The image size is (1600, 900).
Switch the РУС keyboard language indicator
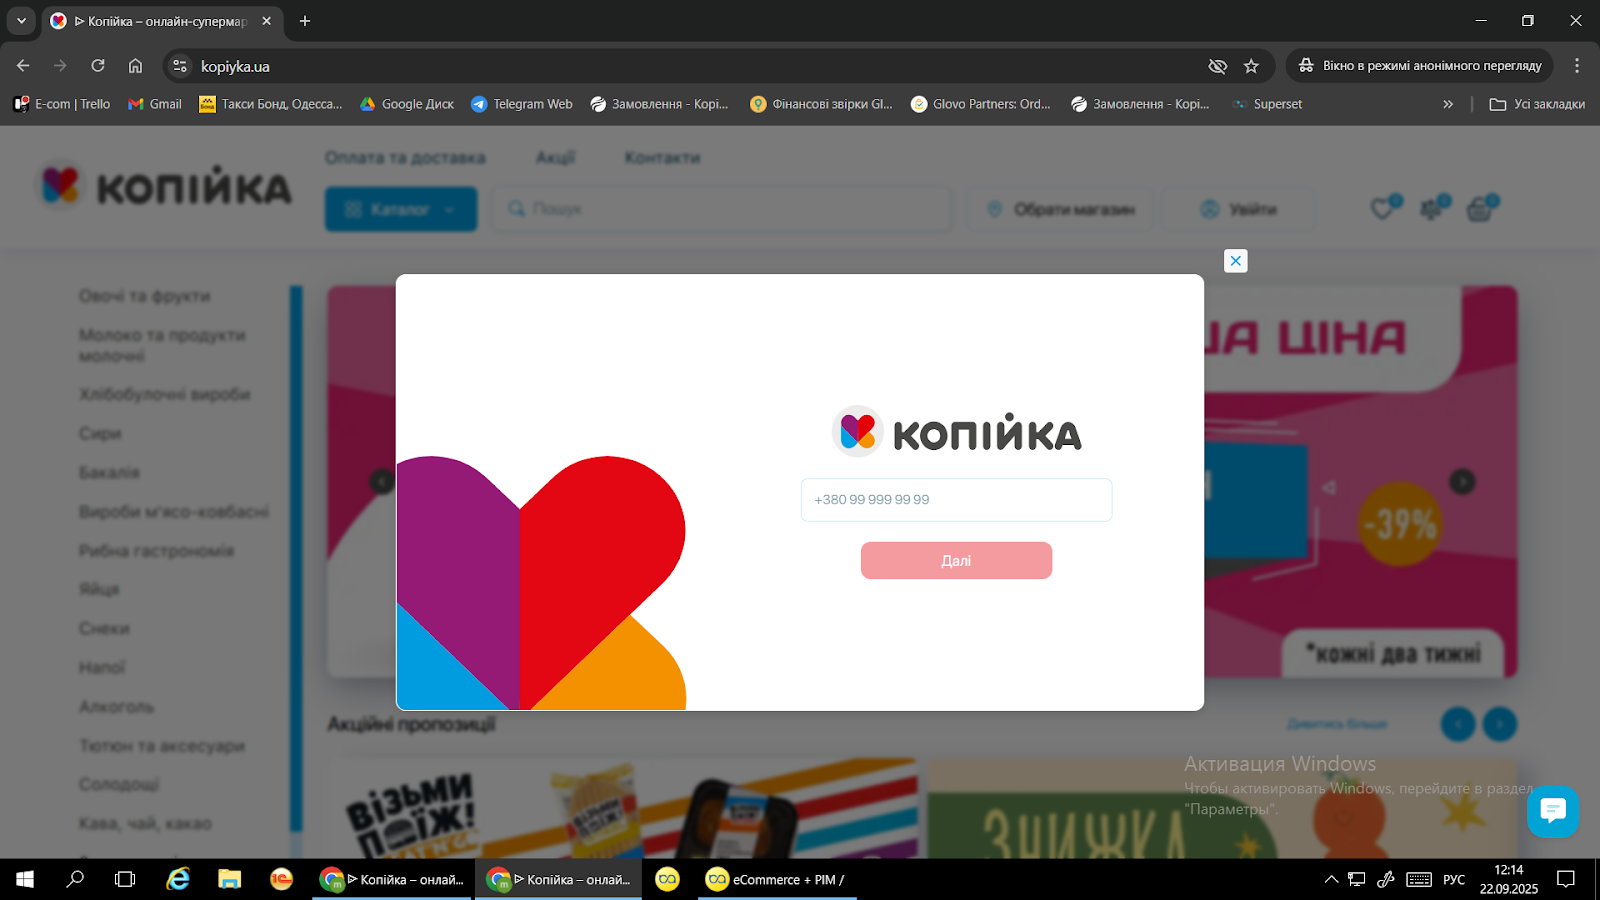point(1454,880)
